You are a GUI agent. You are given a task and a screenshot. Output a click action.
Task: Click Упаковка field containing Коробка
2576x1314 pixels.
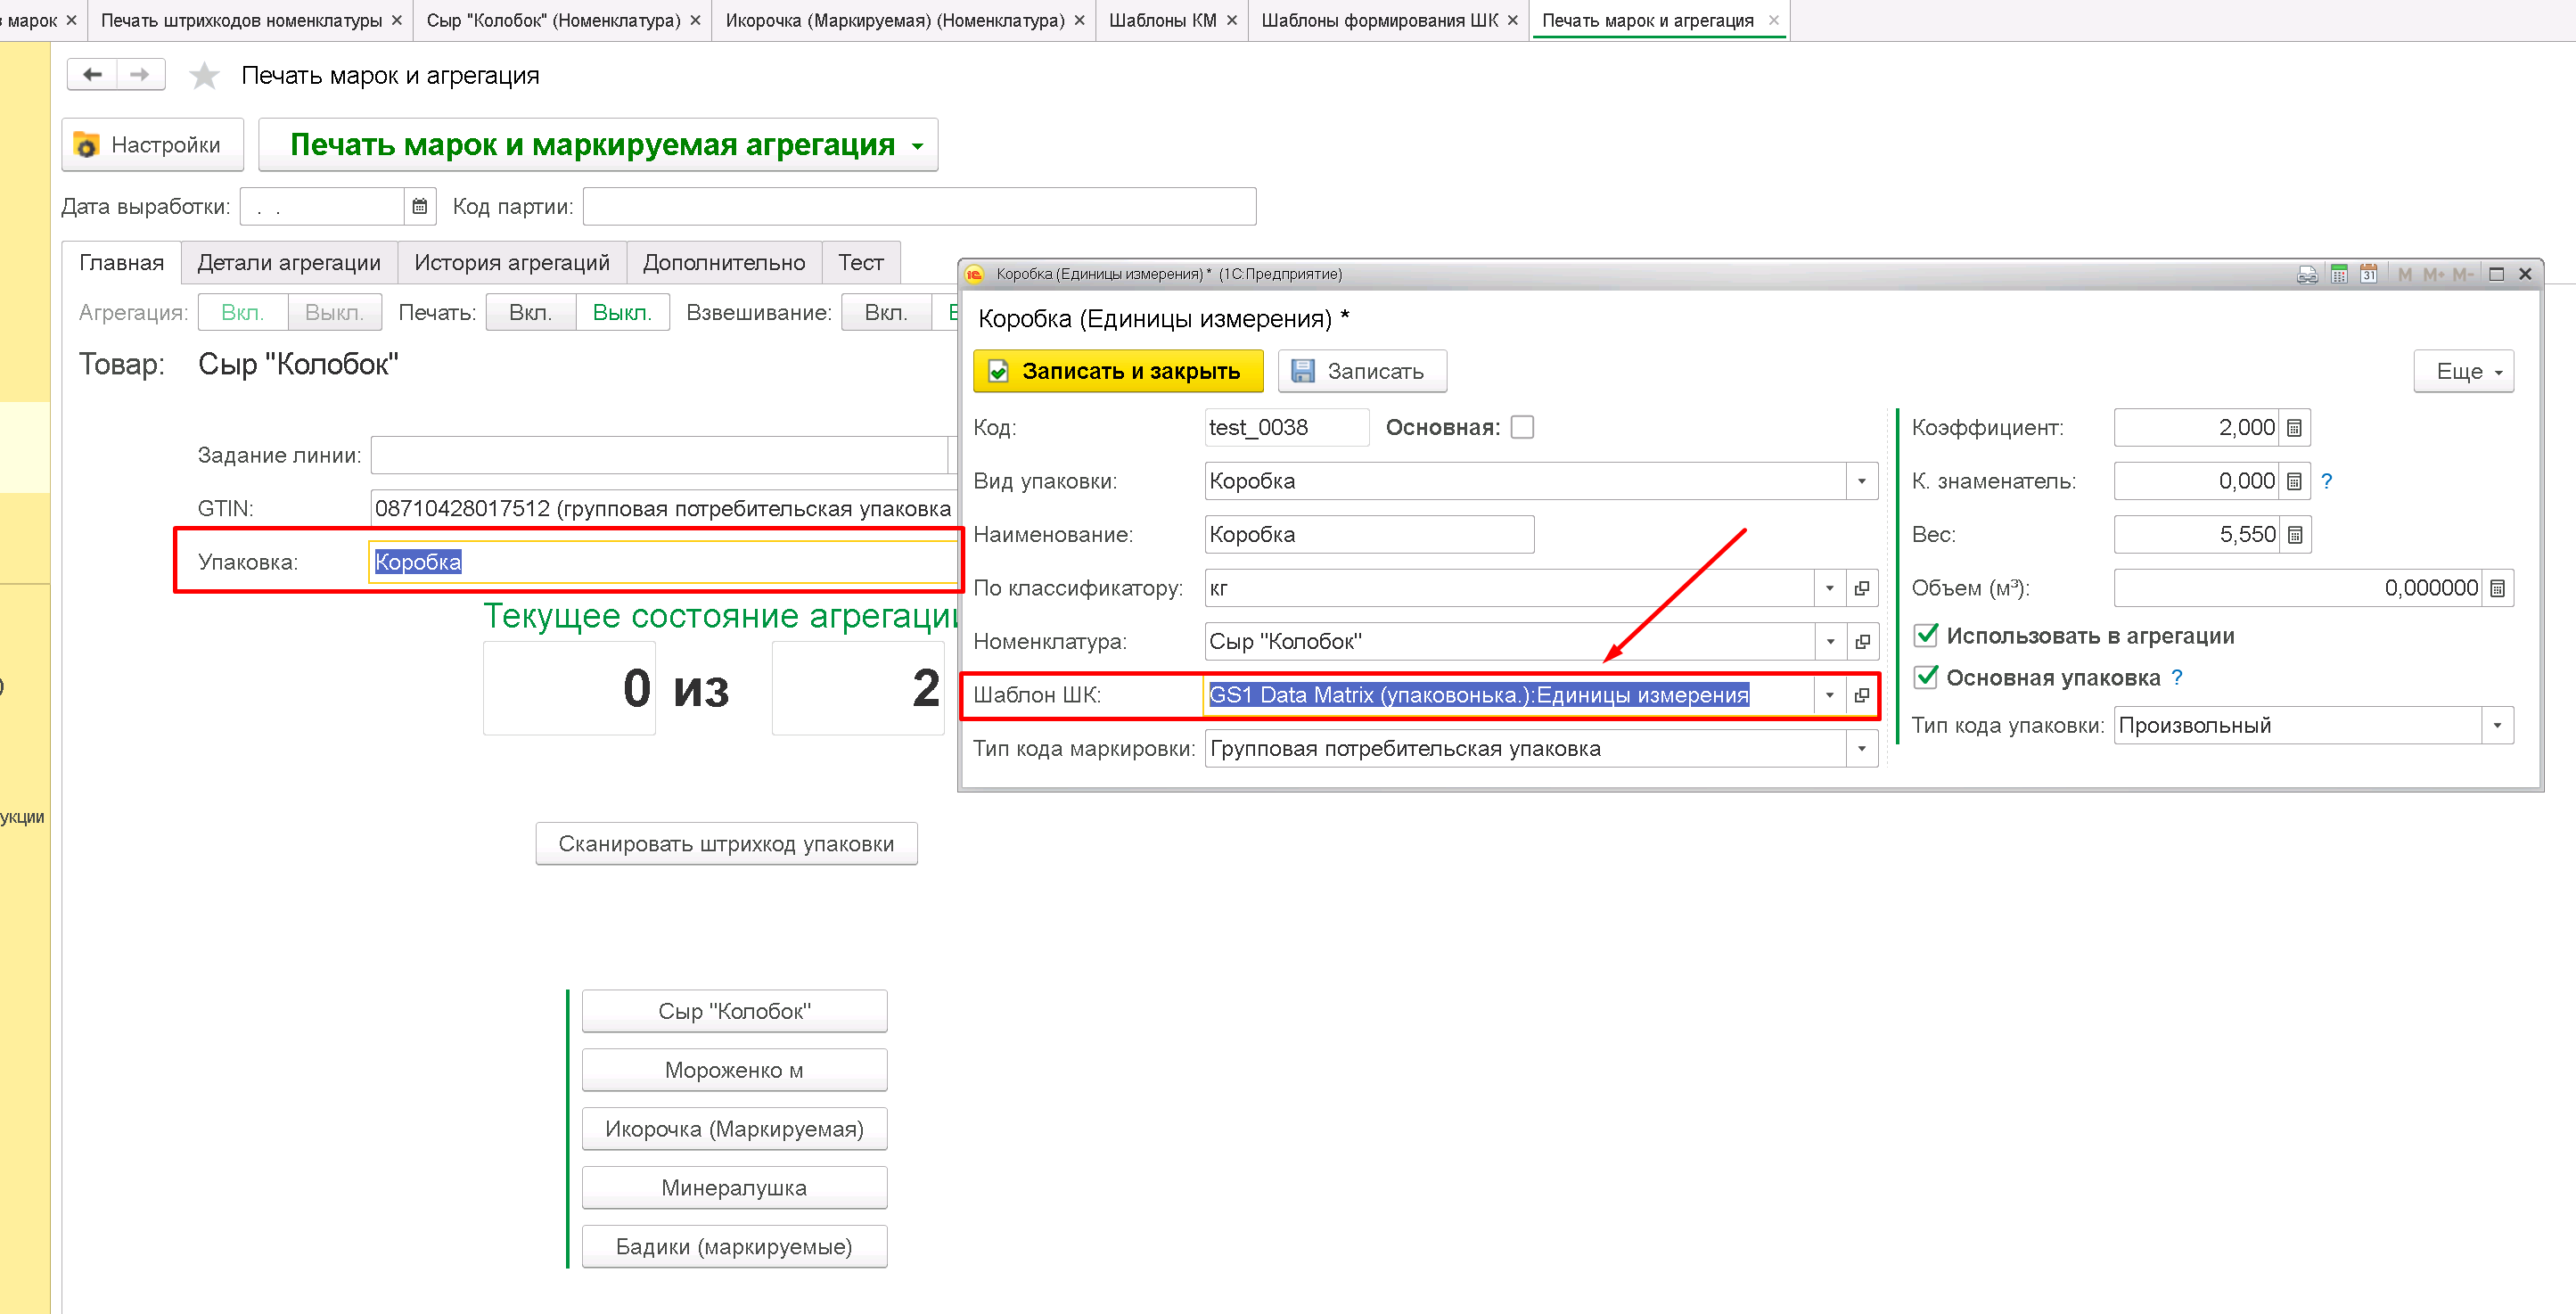tap(663, 562)
